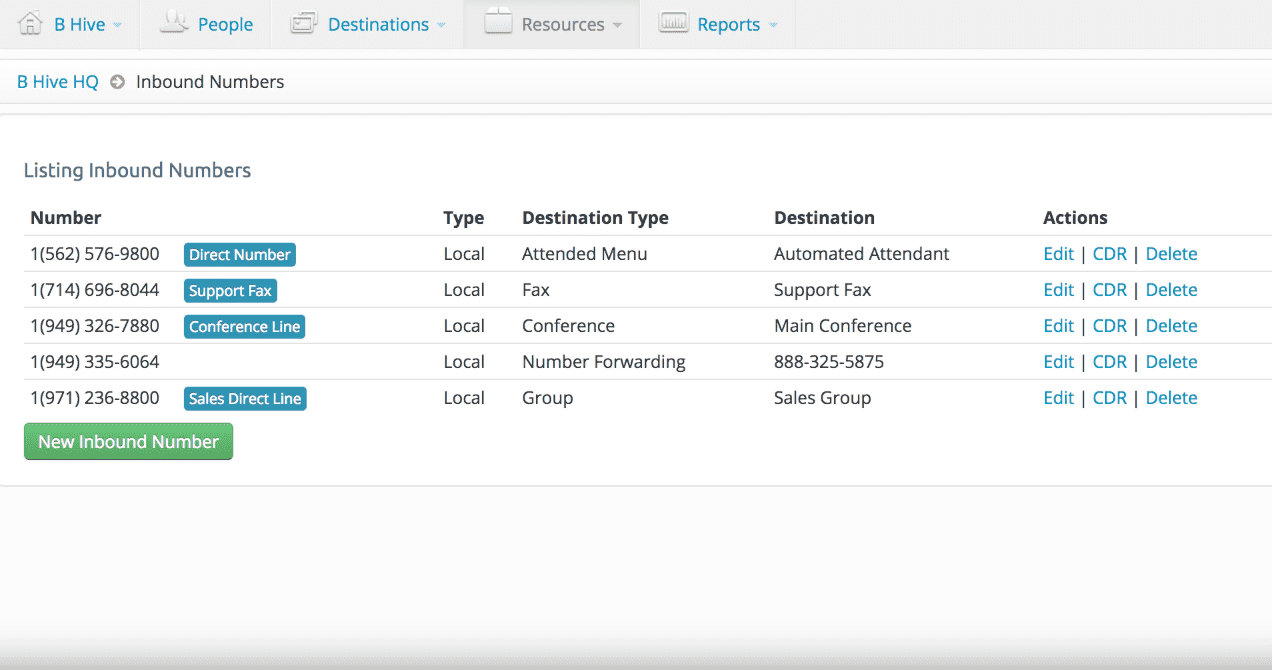Go to the People tab
The image size is (1273, 670).
pos(225,25)
